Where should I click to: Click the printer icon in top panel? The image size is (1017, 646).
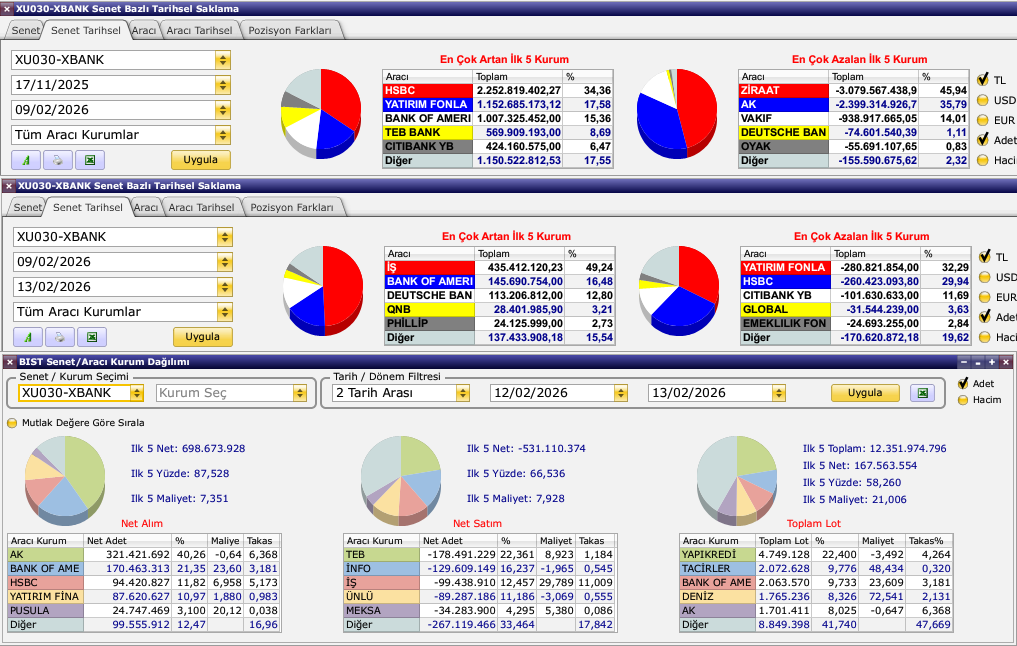58,160
